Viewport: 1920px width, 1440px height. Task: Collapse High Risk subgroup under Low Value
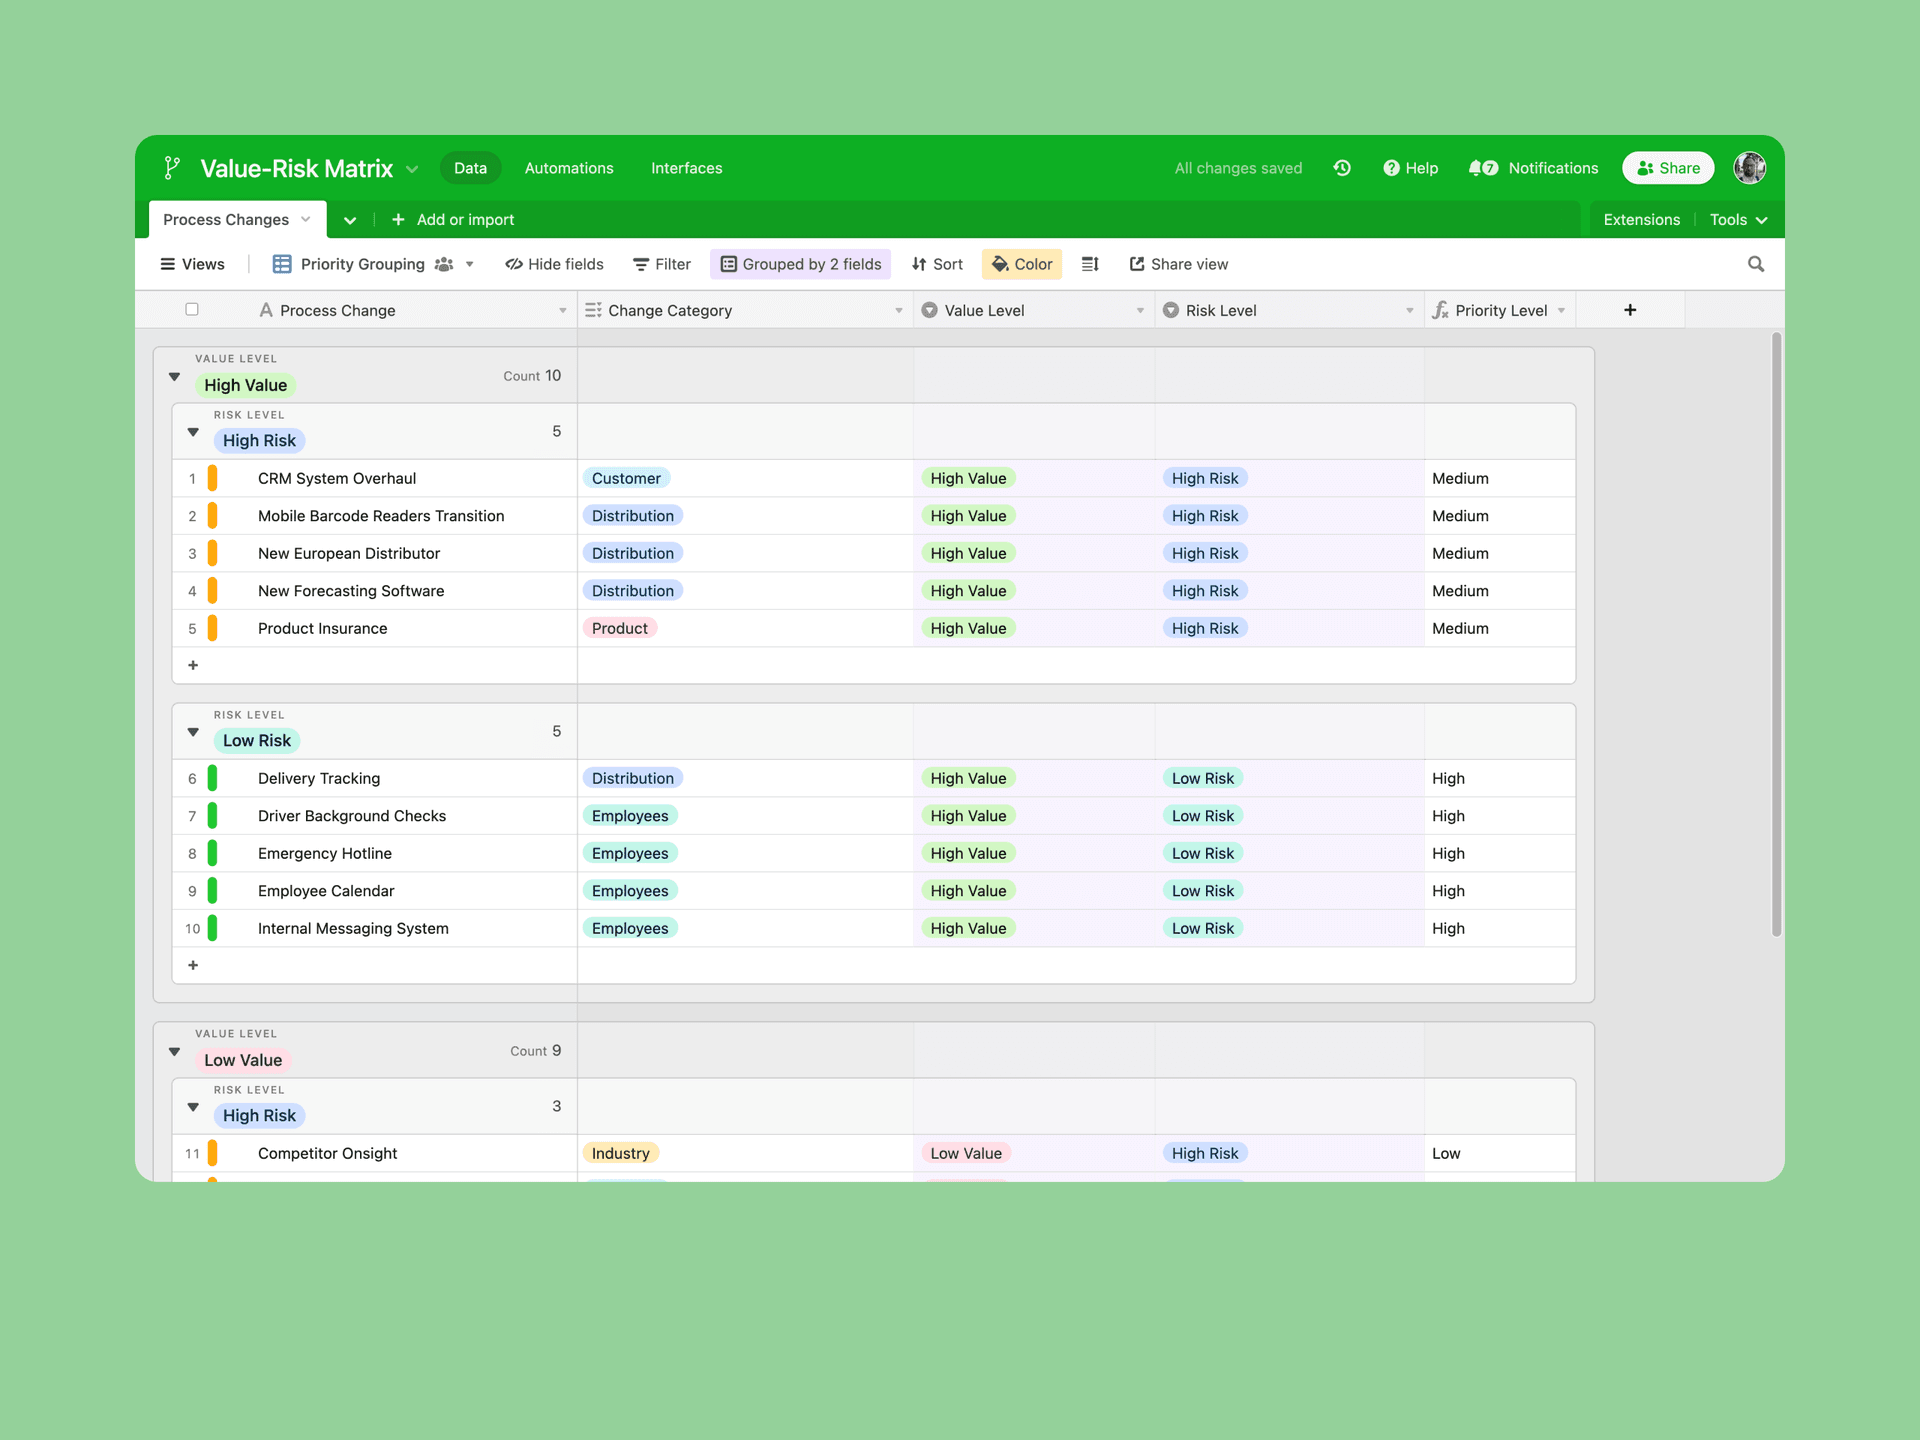coord(193,1107)
